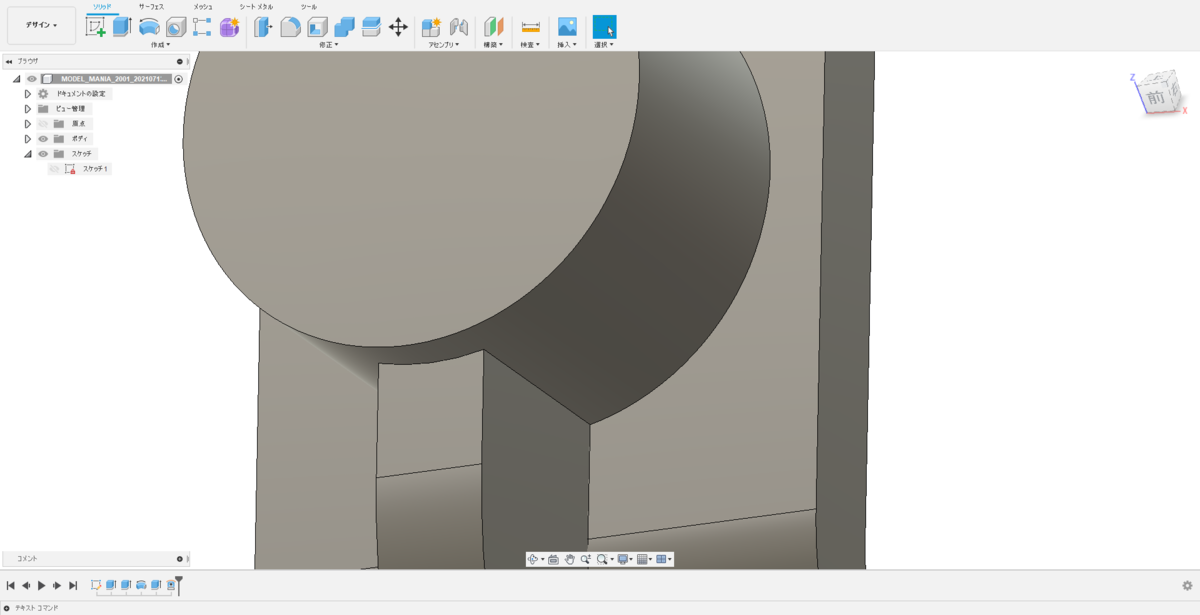Activate the blue Select cursor tool
1200x615 pixels.
pos(604,27)
